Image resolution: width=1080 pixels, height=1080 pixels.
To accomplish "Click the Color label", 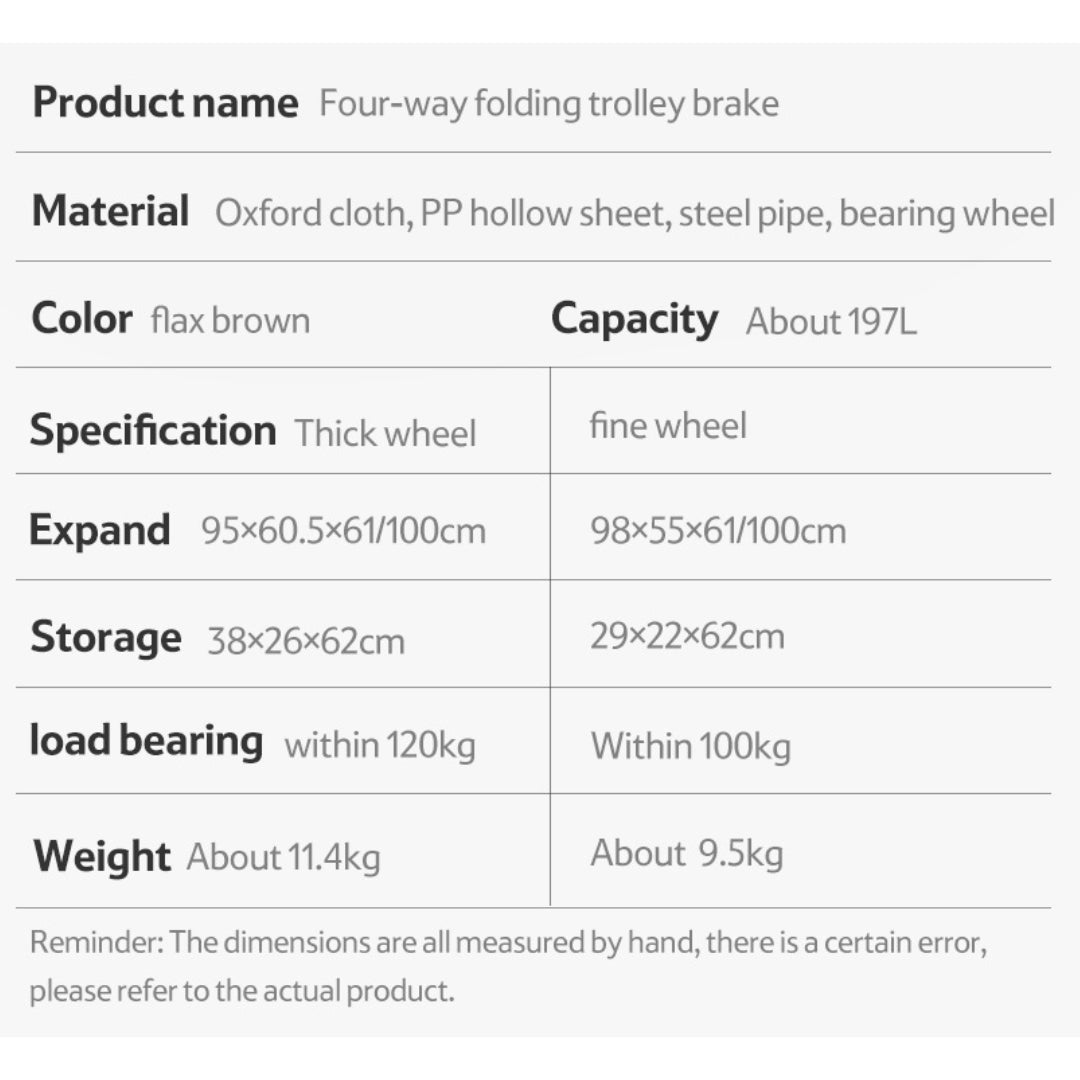I will tap(81, 319).
